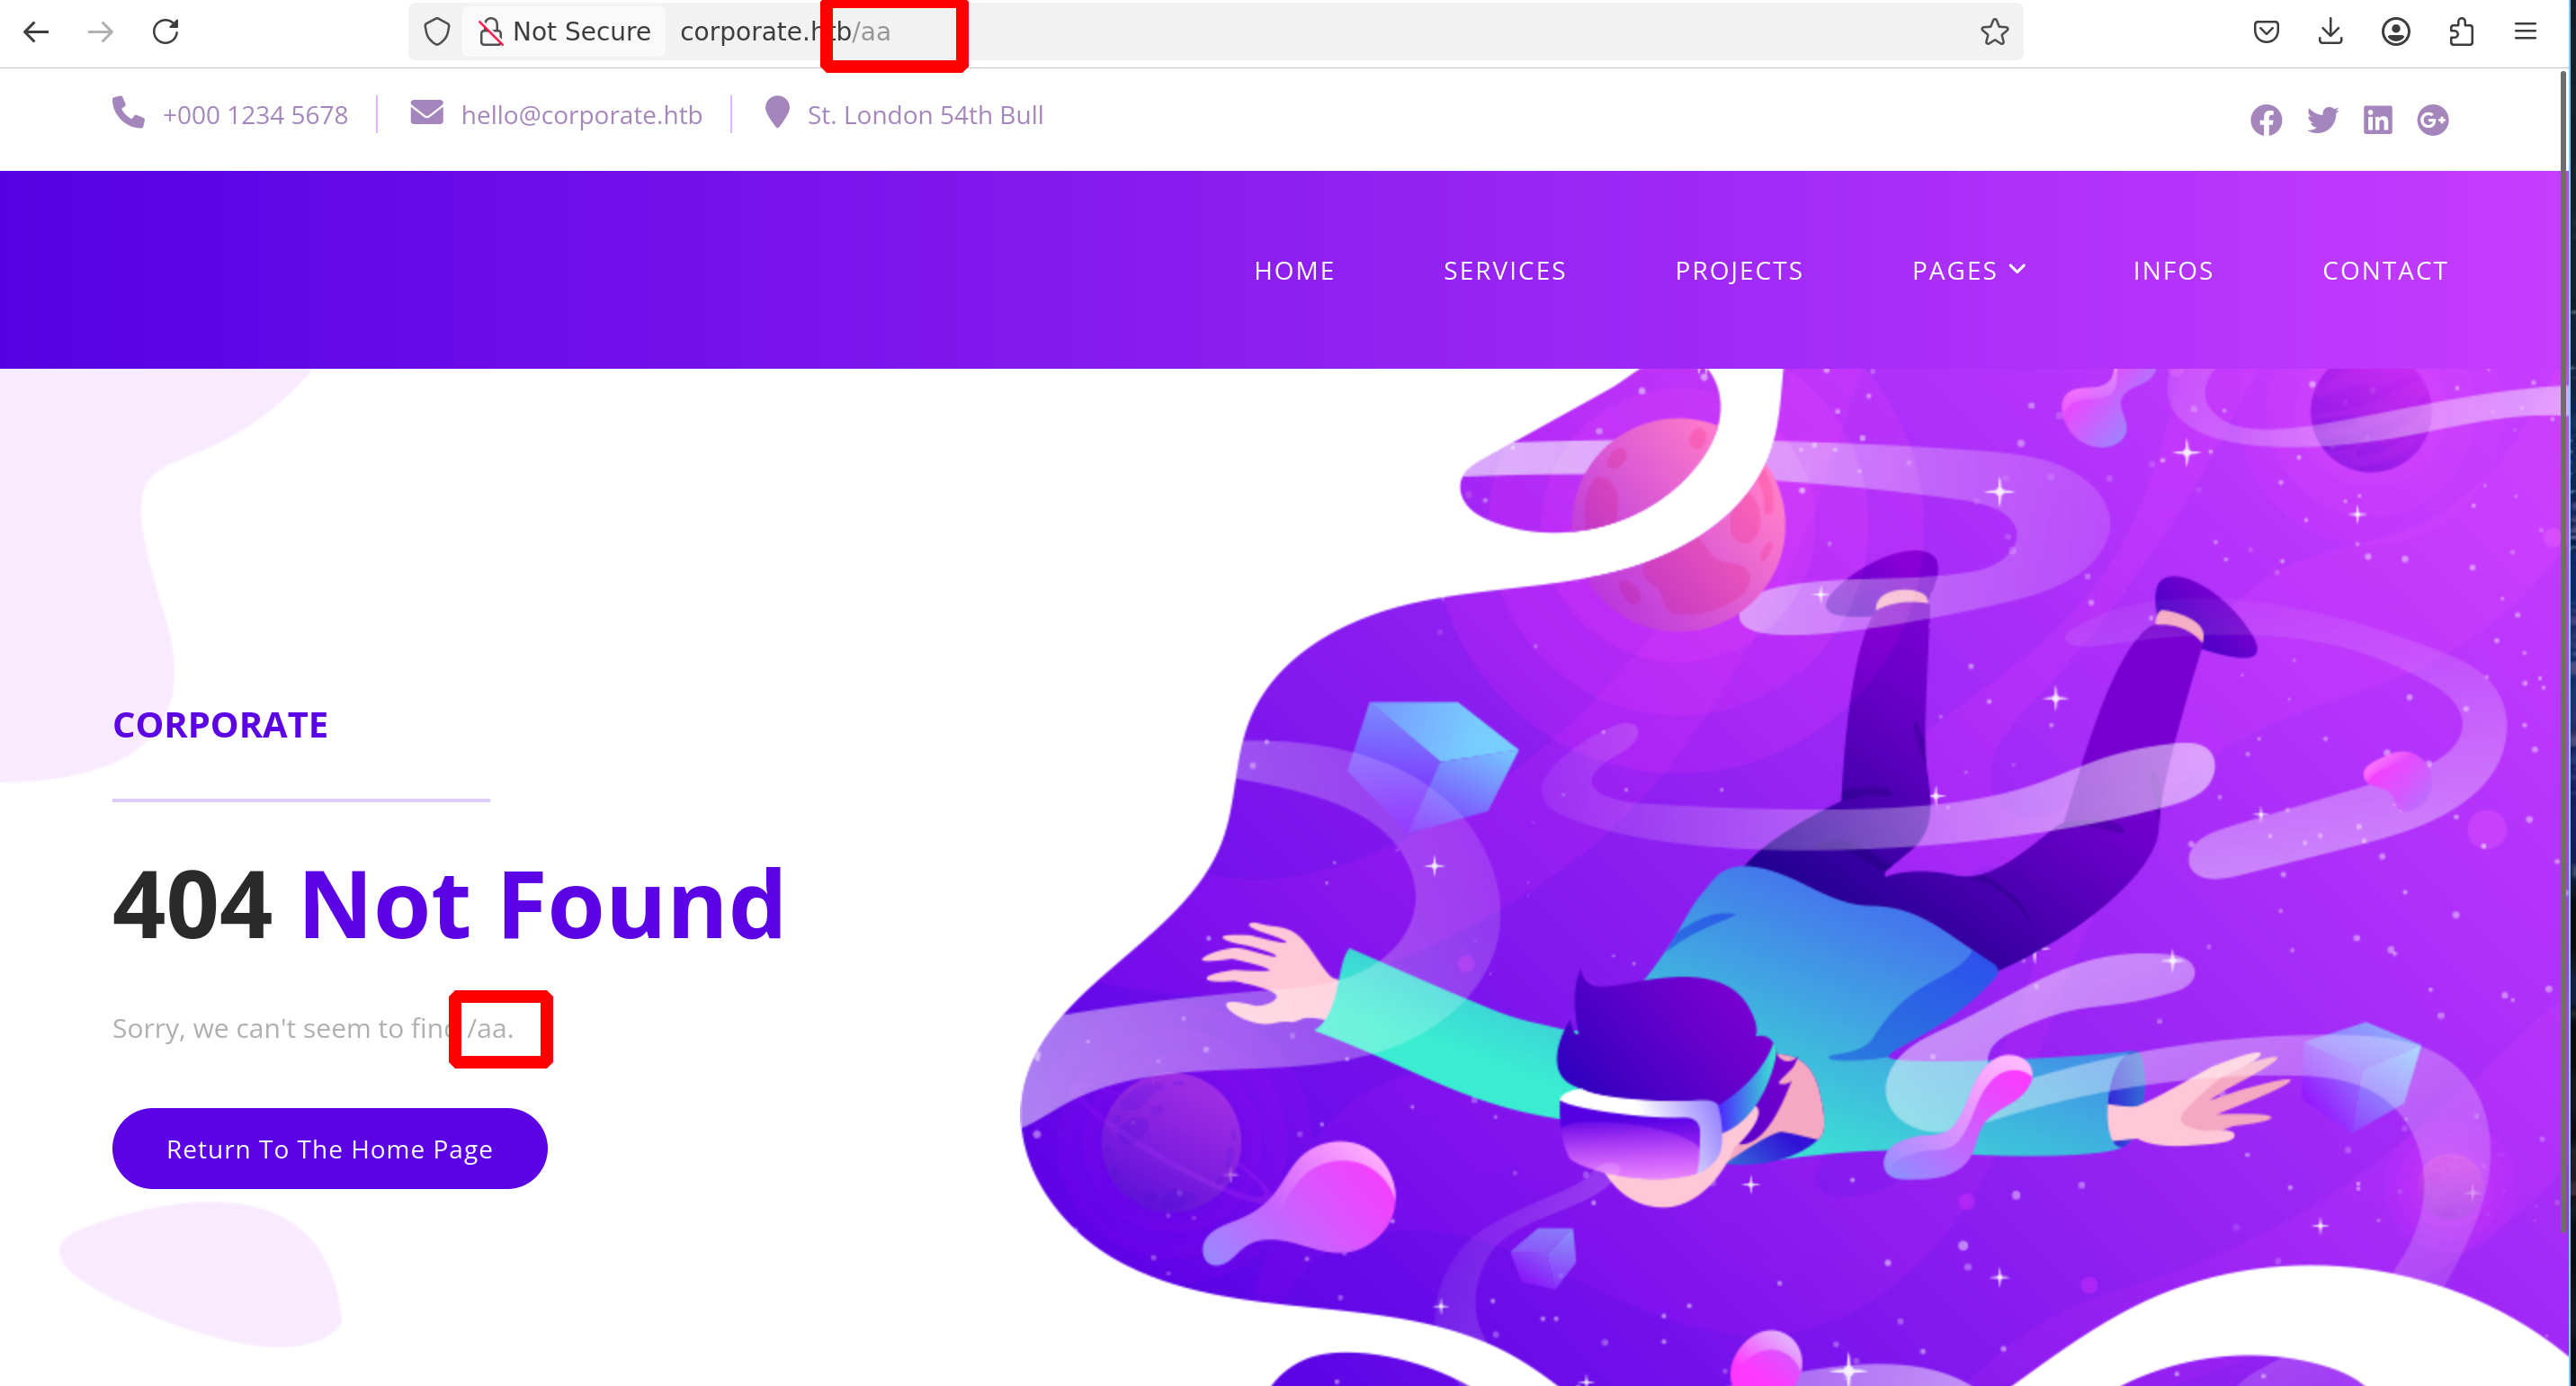Image resolution: width=2576 pixels, height=1386 pixels.
Task: Click the Not Secure connection indicator
Action: (x=564, y=32)
